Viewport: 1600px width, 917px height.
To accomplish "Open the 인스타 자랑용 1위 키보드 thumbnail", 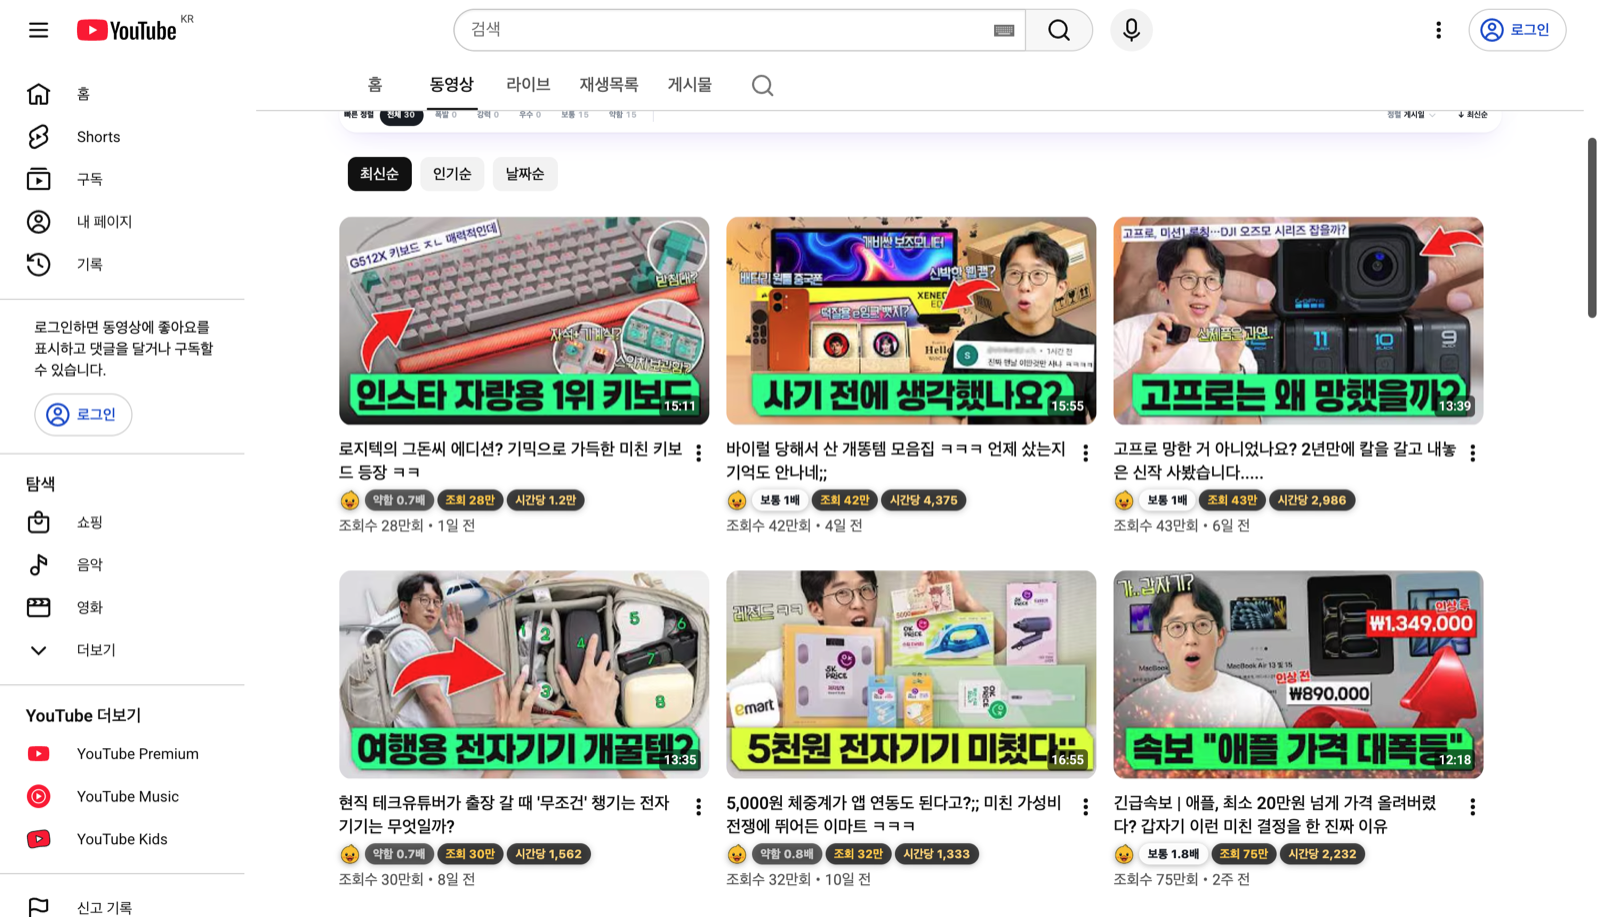I will pyautogui.click(x=524, y=321).
